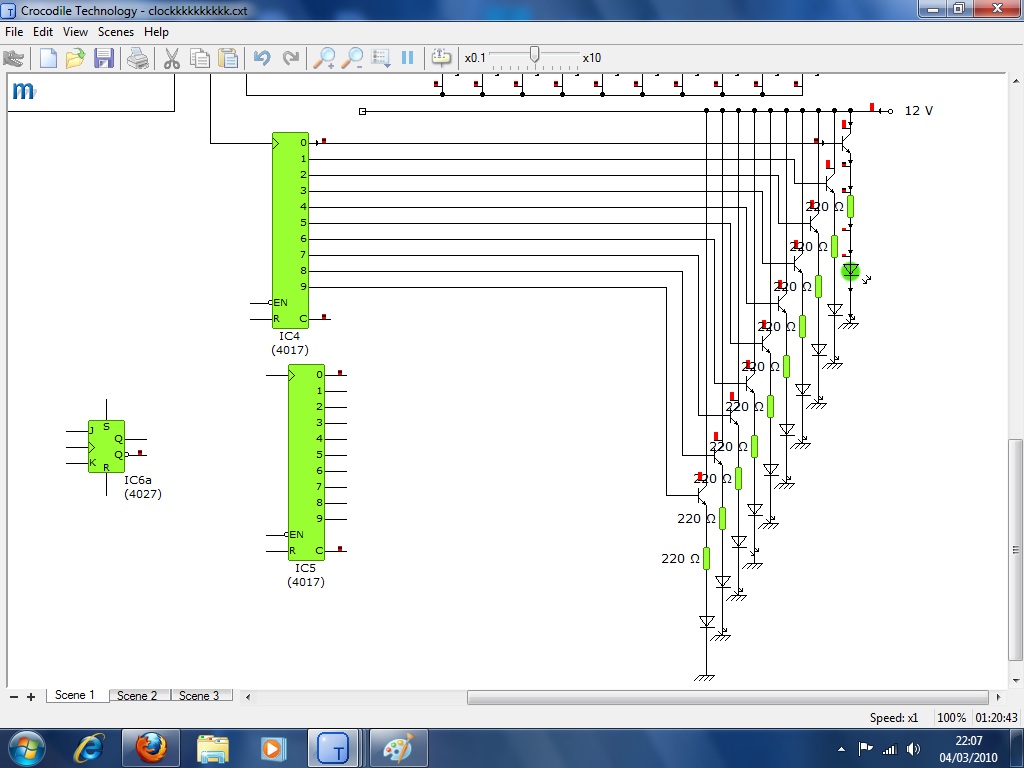Click the horizontal scrollbar left arrow
Viewport: 1024px width, 768px height.
(x=248, y=697)
